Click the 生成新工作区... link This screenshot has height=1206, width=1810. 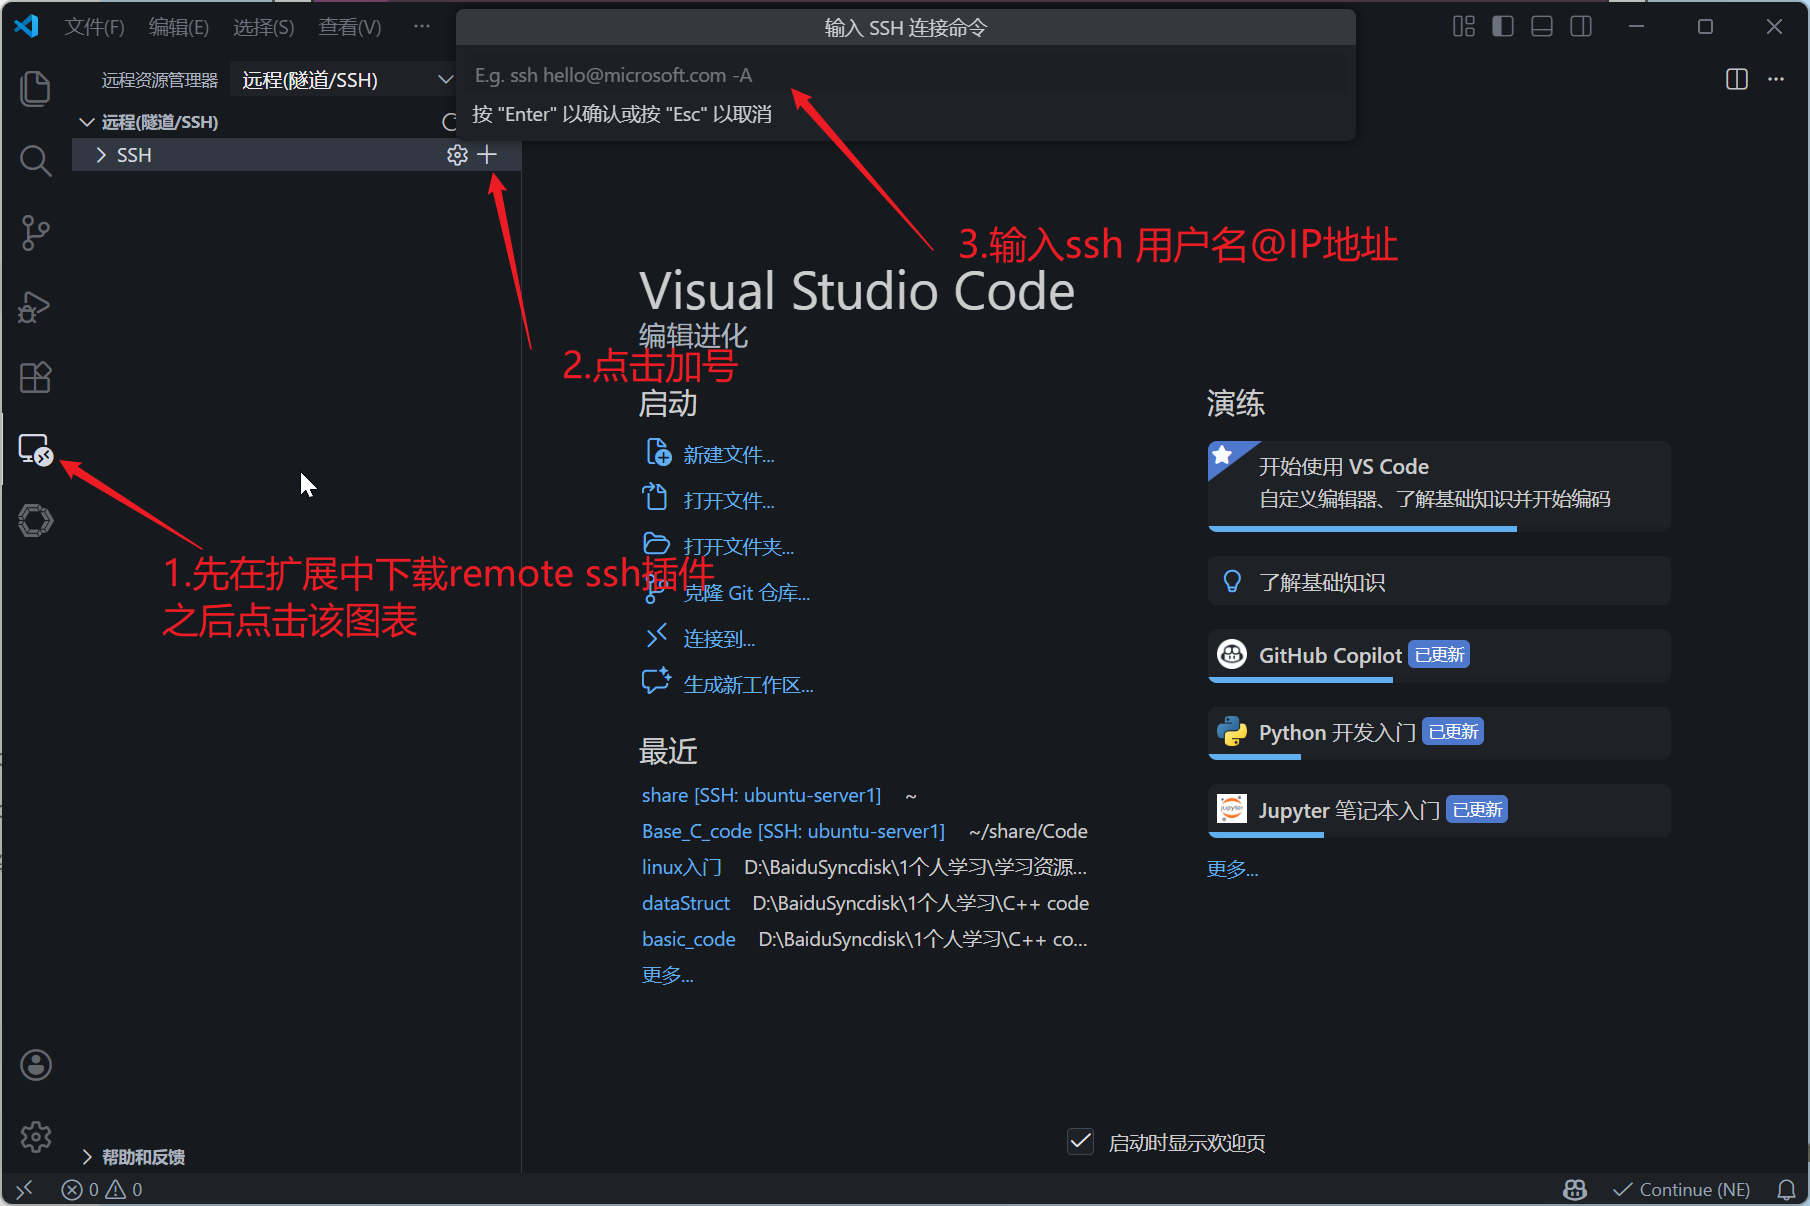click(x=748, y=685)
